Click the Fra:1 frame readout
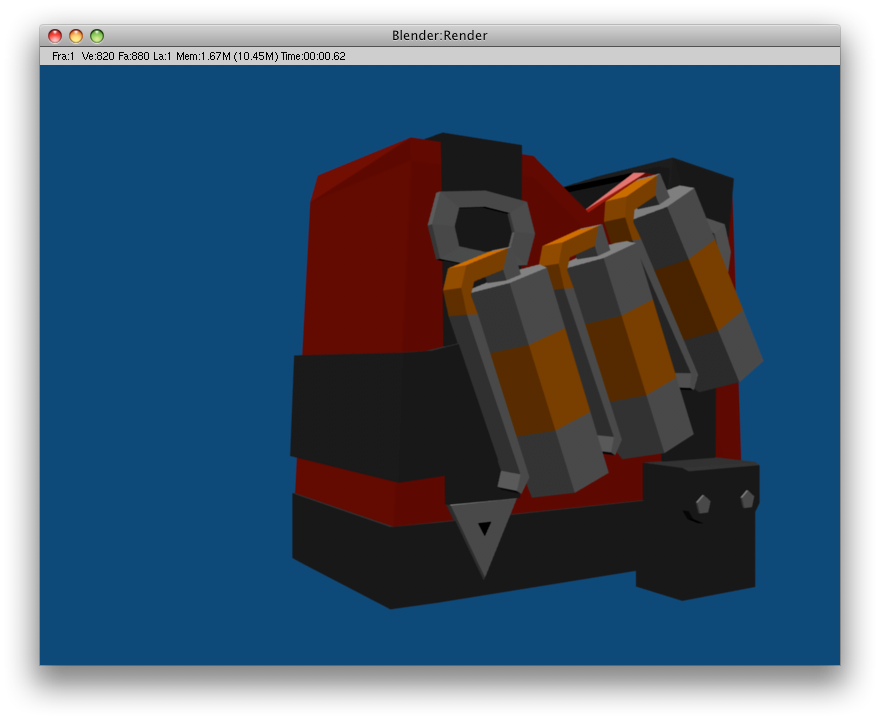 pyautogui.click(x=63, y=57)
